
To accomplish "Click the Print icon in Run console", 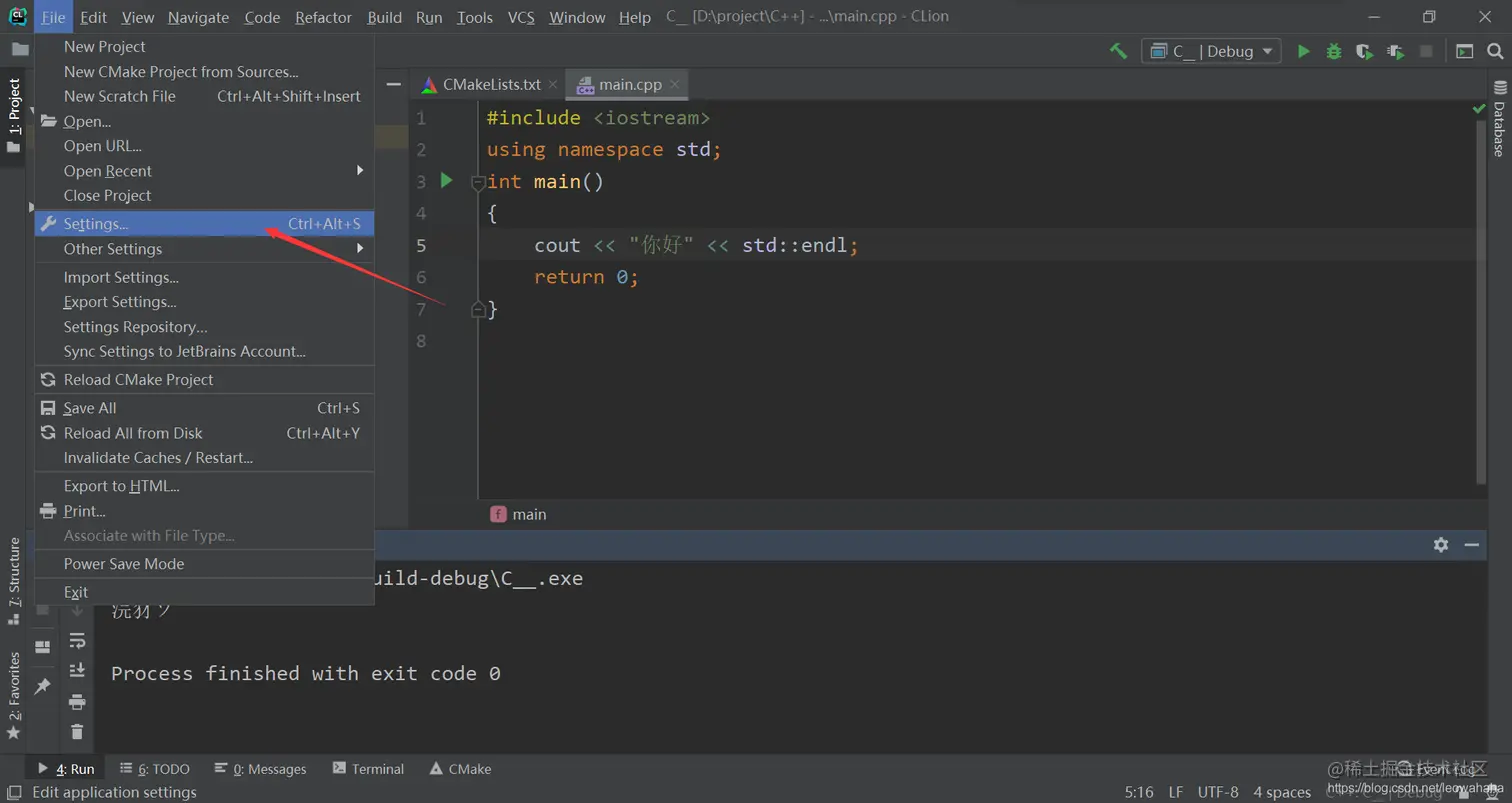I will tap(77, 701).
